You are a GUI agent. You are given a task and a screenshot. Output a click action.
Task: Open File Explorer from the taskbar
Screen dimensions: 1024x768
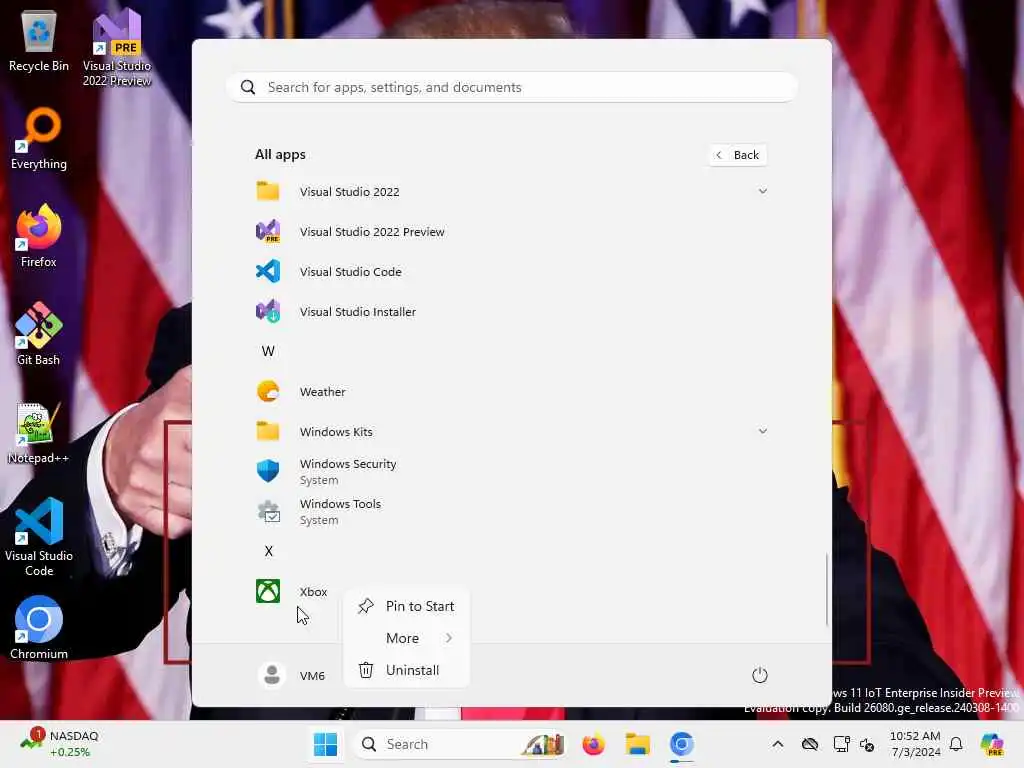pos(637,744)
